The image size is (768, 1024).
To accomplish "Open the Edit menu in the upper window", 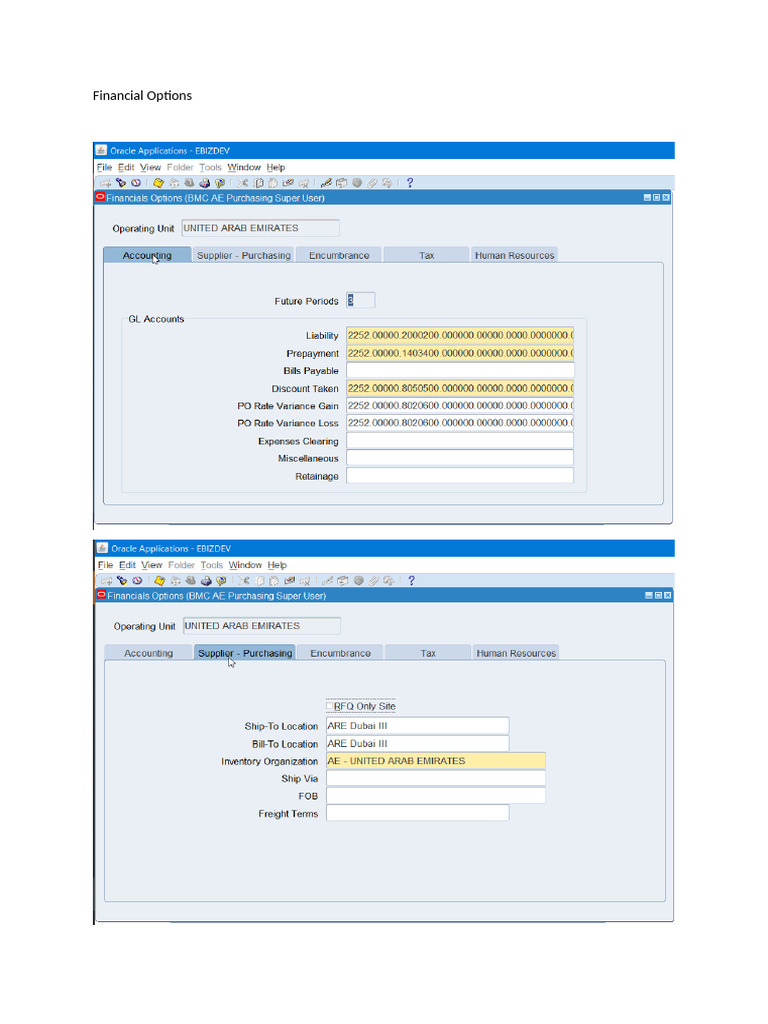I will [x=126, y=167].
